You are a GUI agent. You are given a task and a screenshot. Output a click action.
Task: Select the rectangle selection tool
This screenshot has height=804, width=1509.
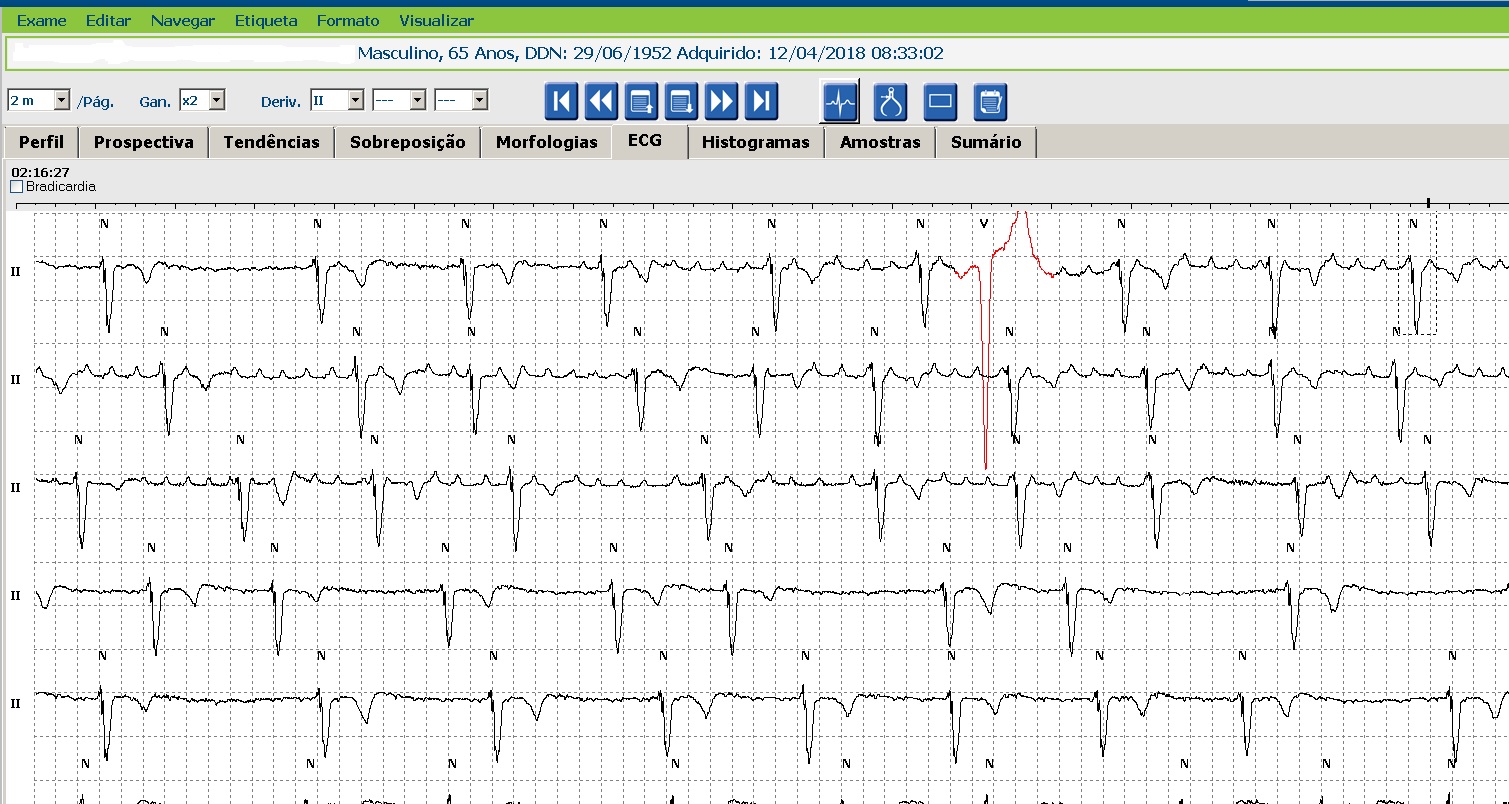click(x=940, y=100)
